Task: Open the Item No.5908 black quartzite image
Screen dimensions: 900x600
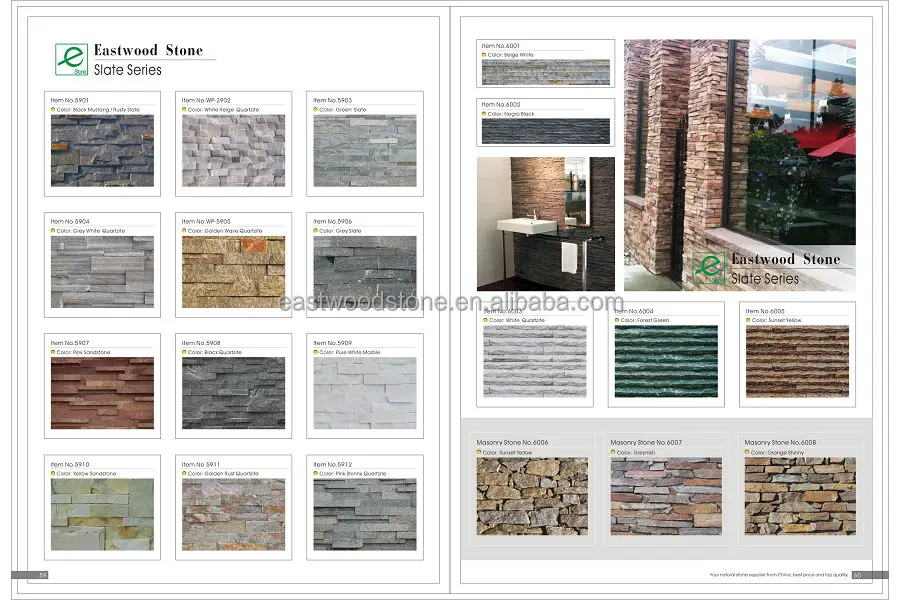Action: point(234,393)
